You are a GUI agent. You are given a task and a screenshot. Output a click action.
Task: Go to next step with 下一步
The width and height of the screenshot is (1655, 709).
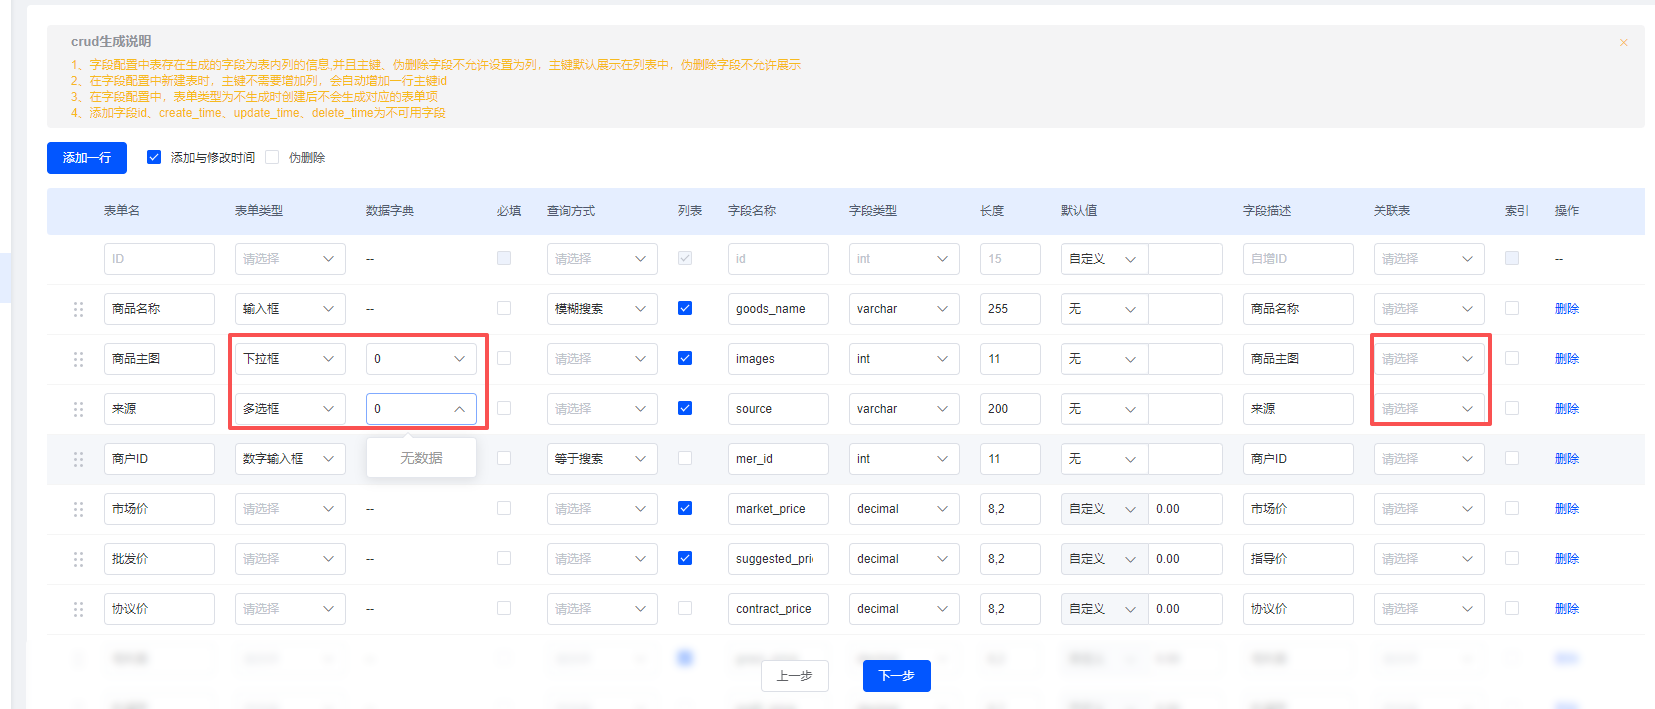(896, 676)
